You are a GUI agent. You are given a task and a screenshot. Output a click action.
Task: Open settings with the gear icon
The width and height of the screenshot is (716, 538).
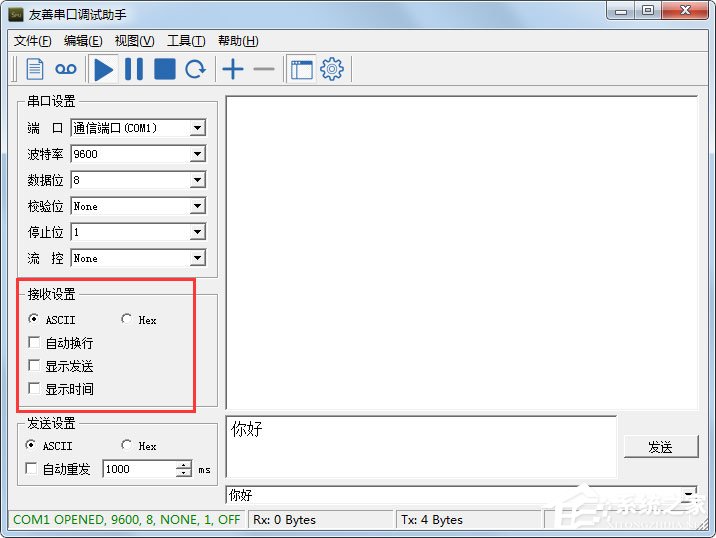332,69
